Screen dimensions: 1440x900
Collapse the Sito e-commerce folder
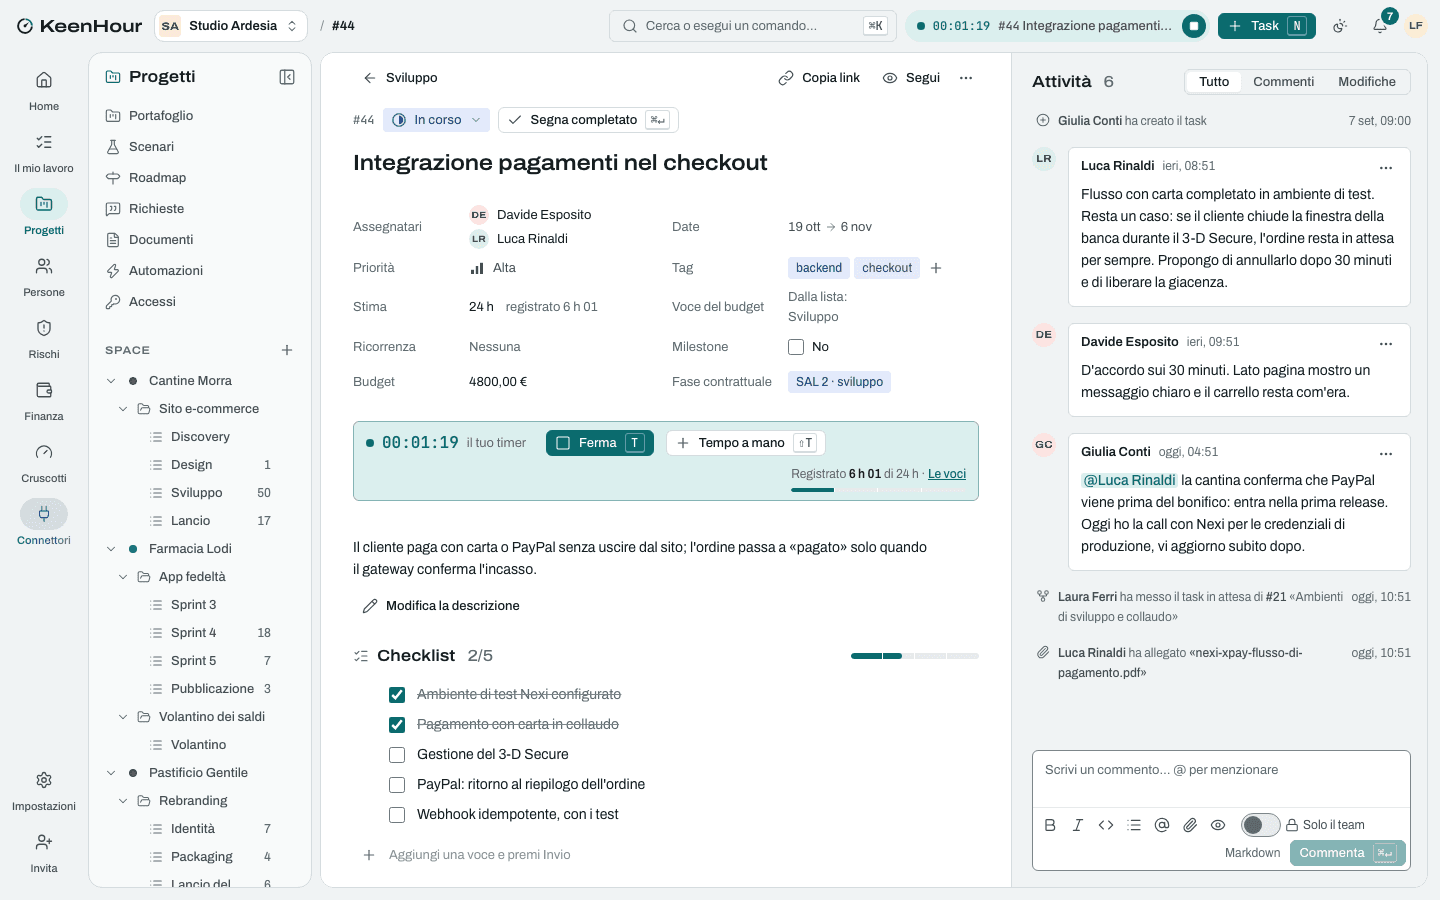click(123, 409)
